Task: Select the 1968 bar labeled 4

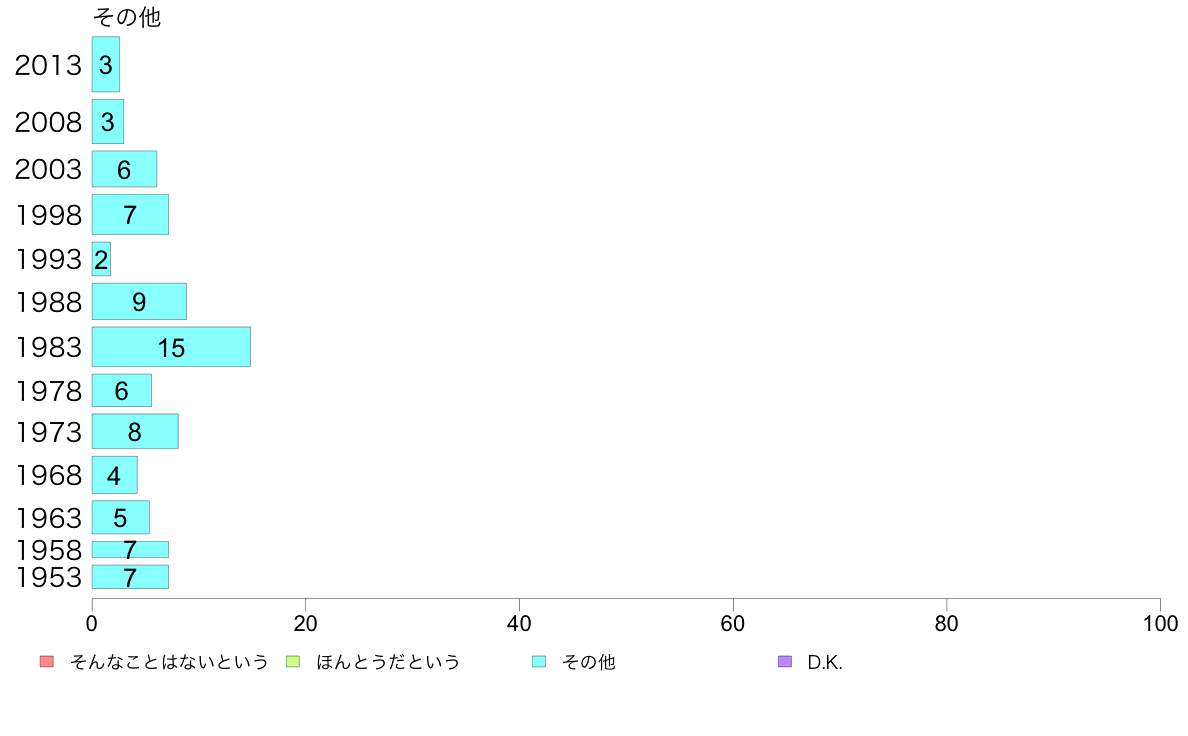Action: click(114, 475)
